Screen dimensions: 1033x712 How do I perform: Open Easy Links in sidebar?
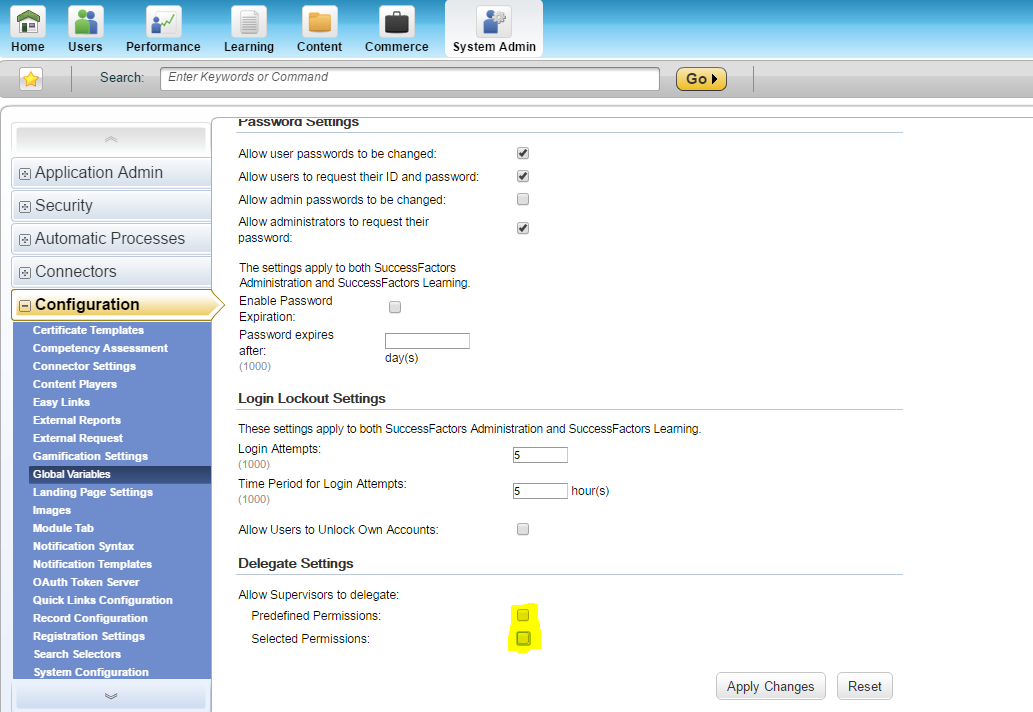click(61, 402)
